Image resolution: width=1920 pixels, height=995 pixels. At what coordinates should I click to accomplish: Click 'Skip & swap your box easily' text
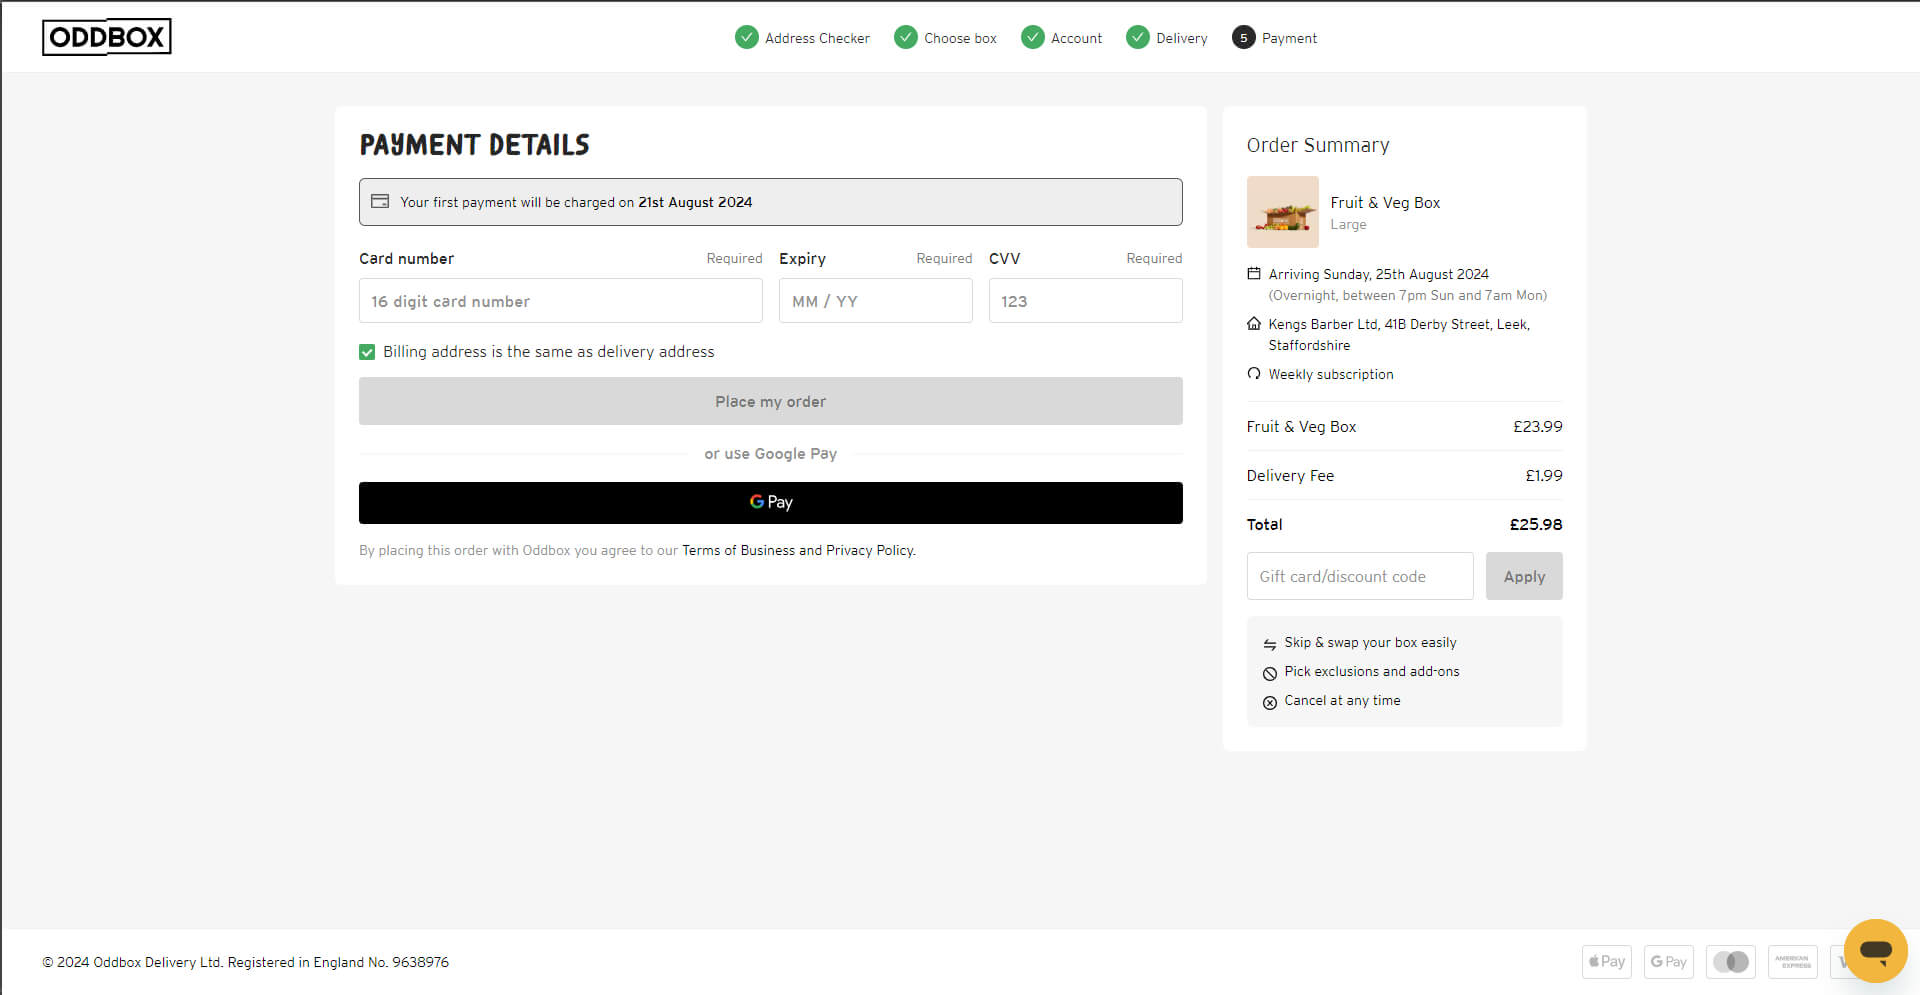tap(1370, 642)
